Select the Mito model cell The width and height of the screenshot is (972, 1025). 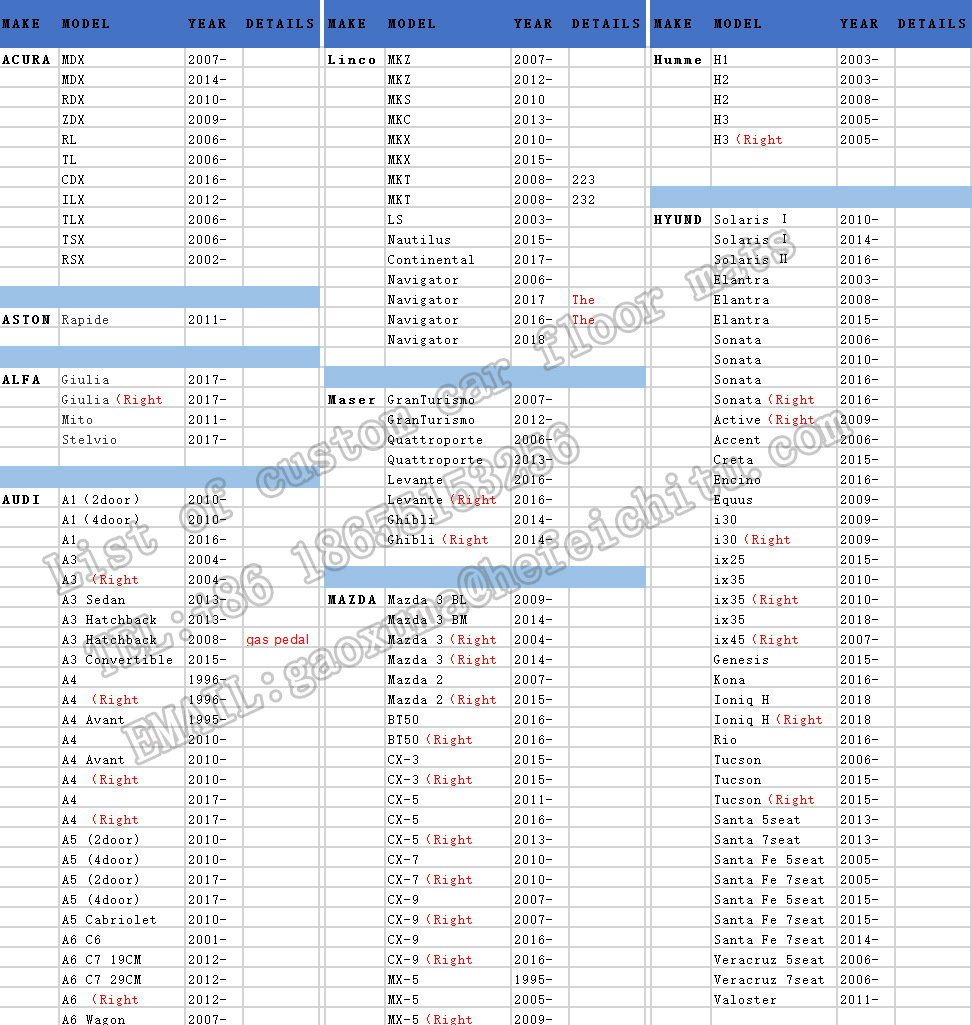click(x=122, y=420)
